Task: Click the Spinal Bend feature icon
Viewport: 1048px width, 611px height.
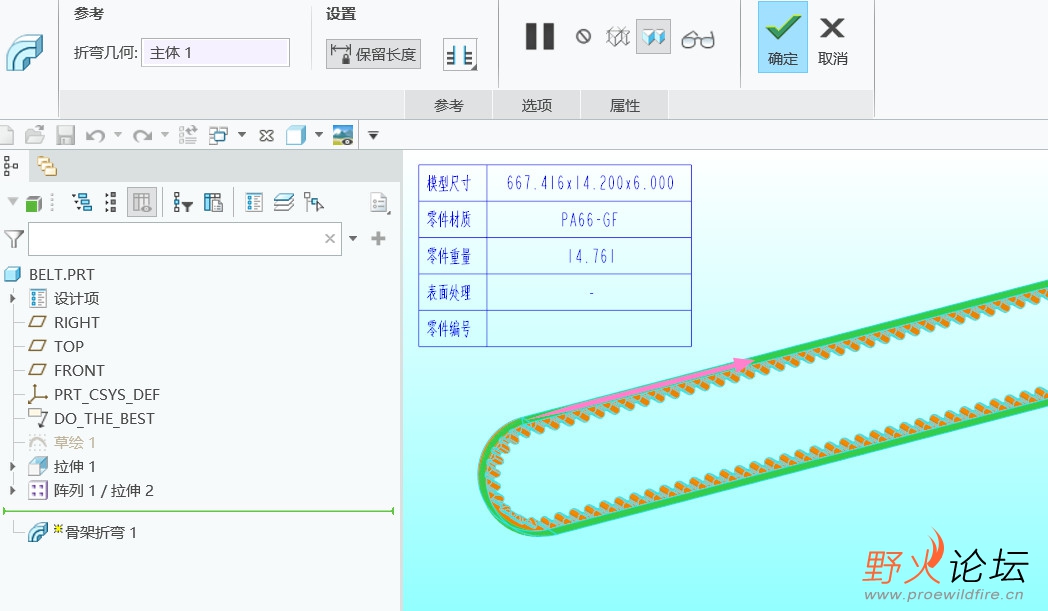Action: (x=25, y=53)
